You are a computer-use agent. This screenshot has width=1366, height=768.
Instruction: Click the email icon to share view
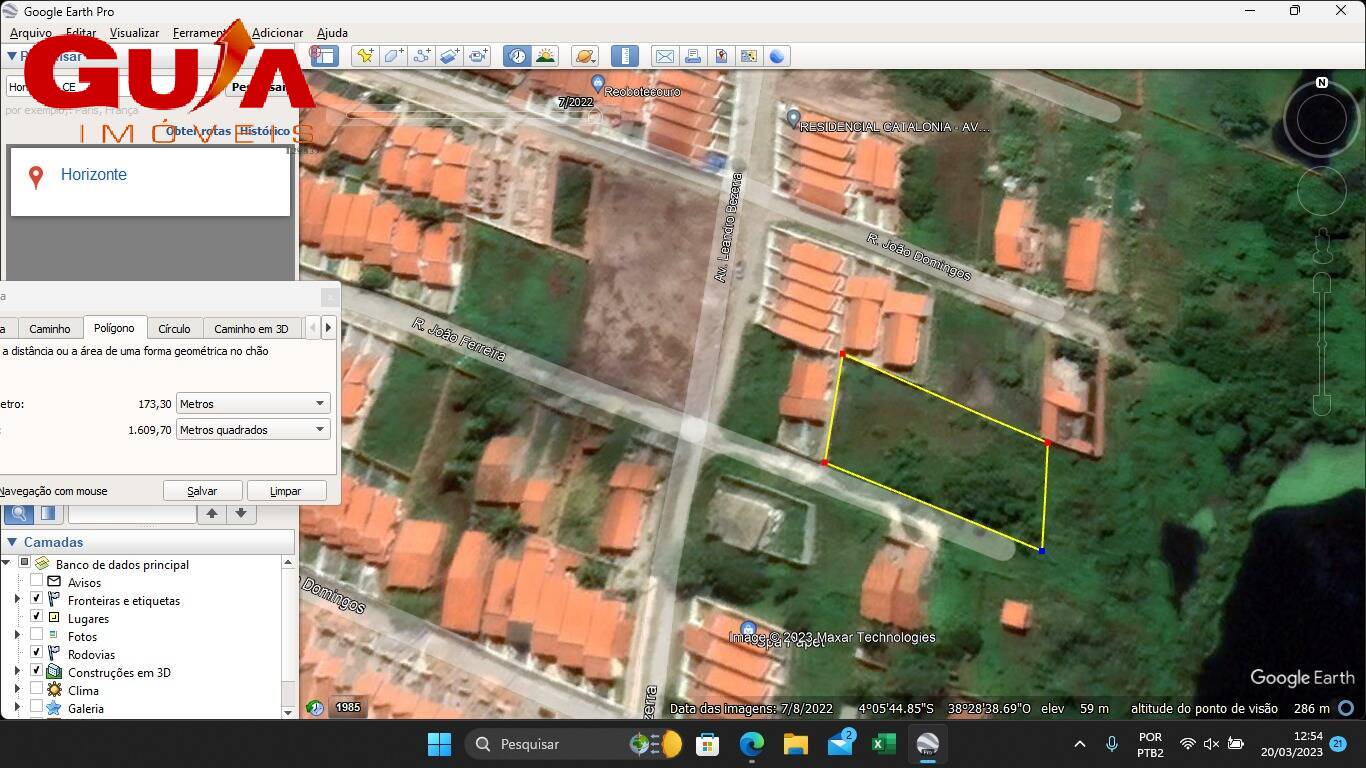(x=663, y=56)
